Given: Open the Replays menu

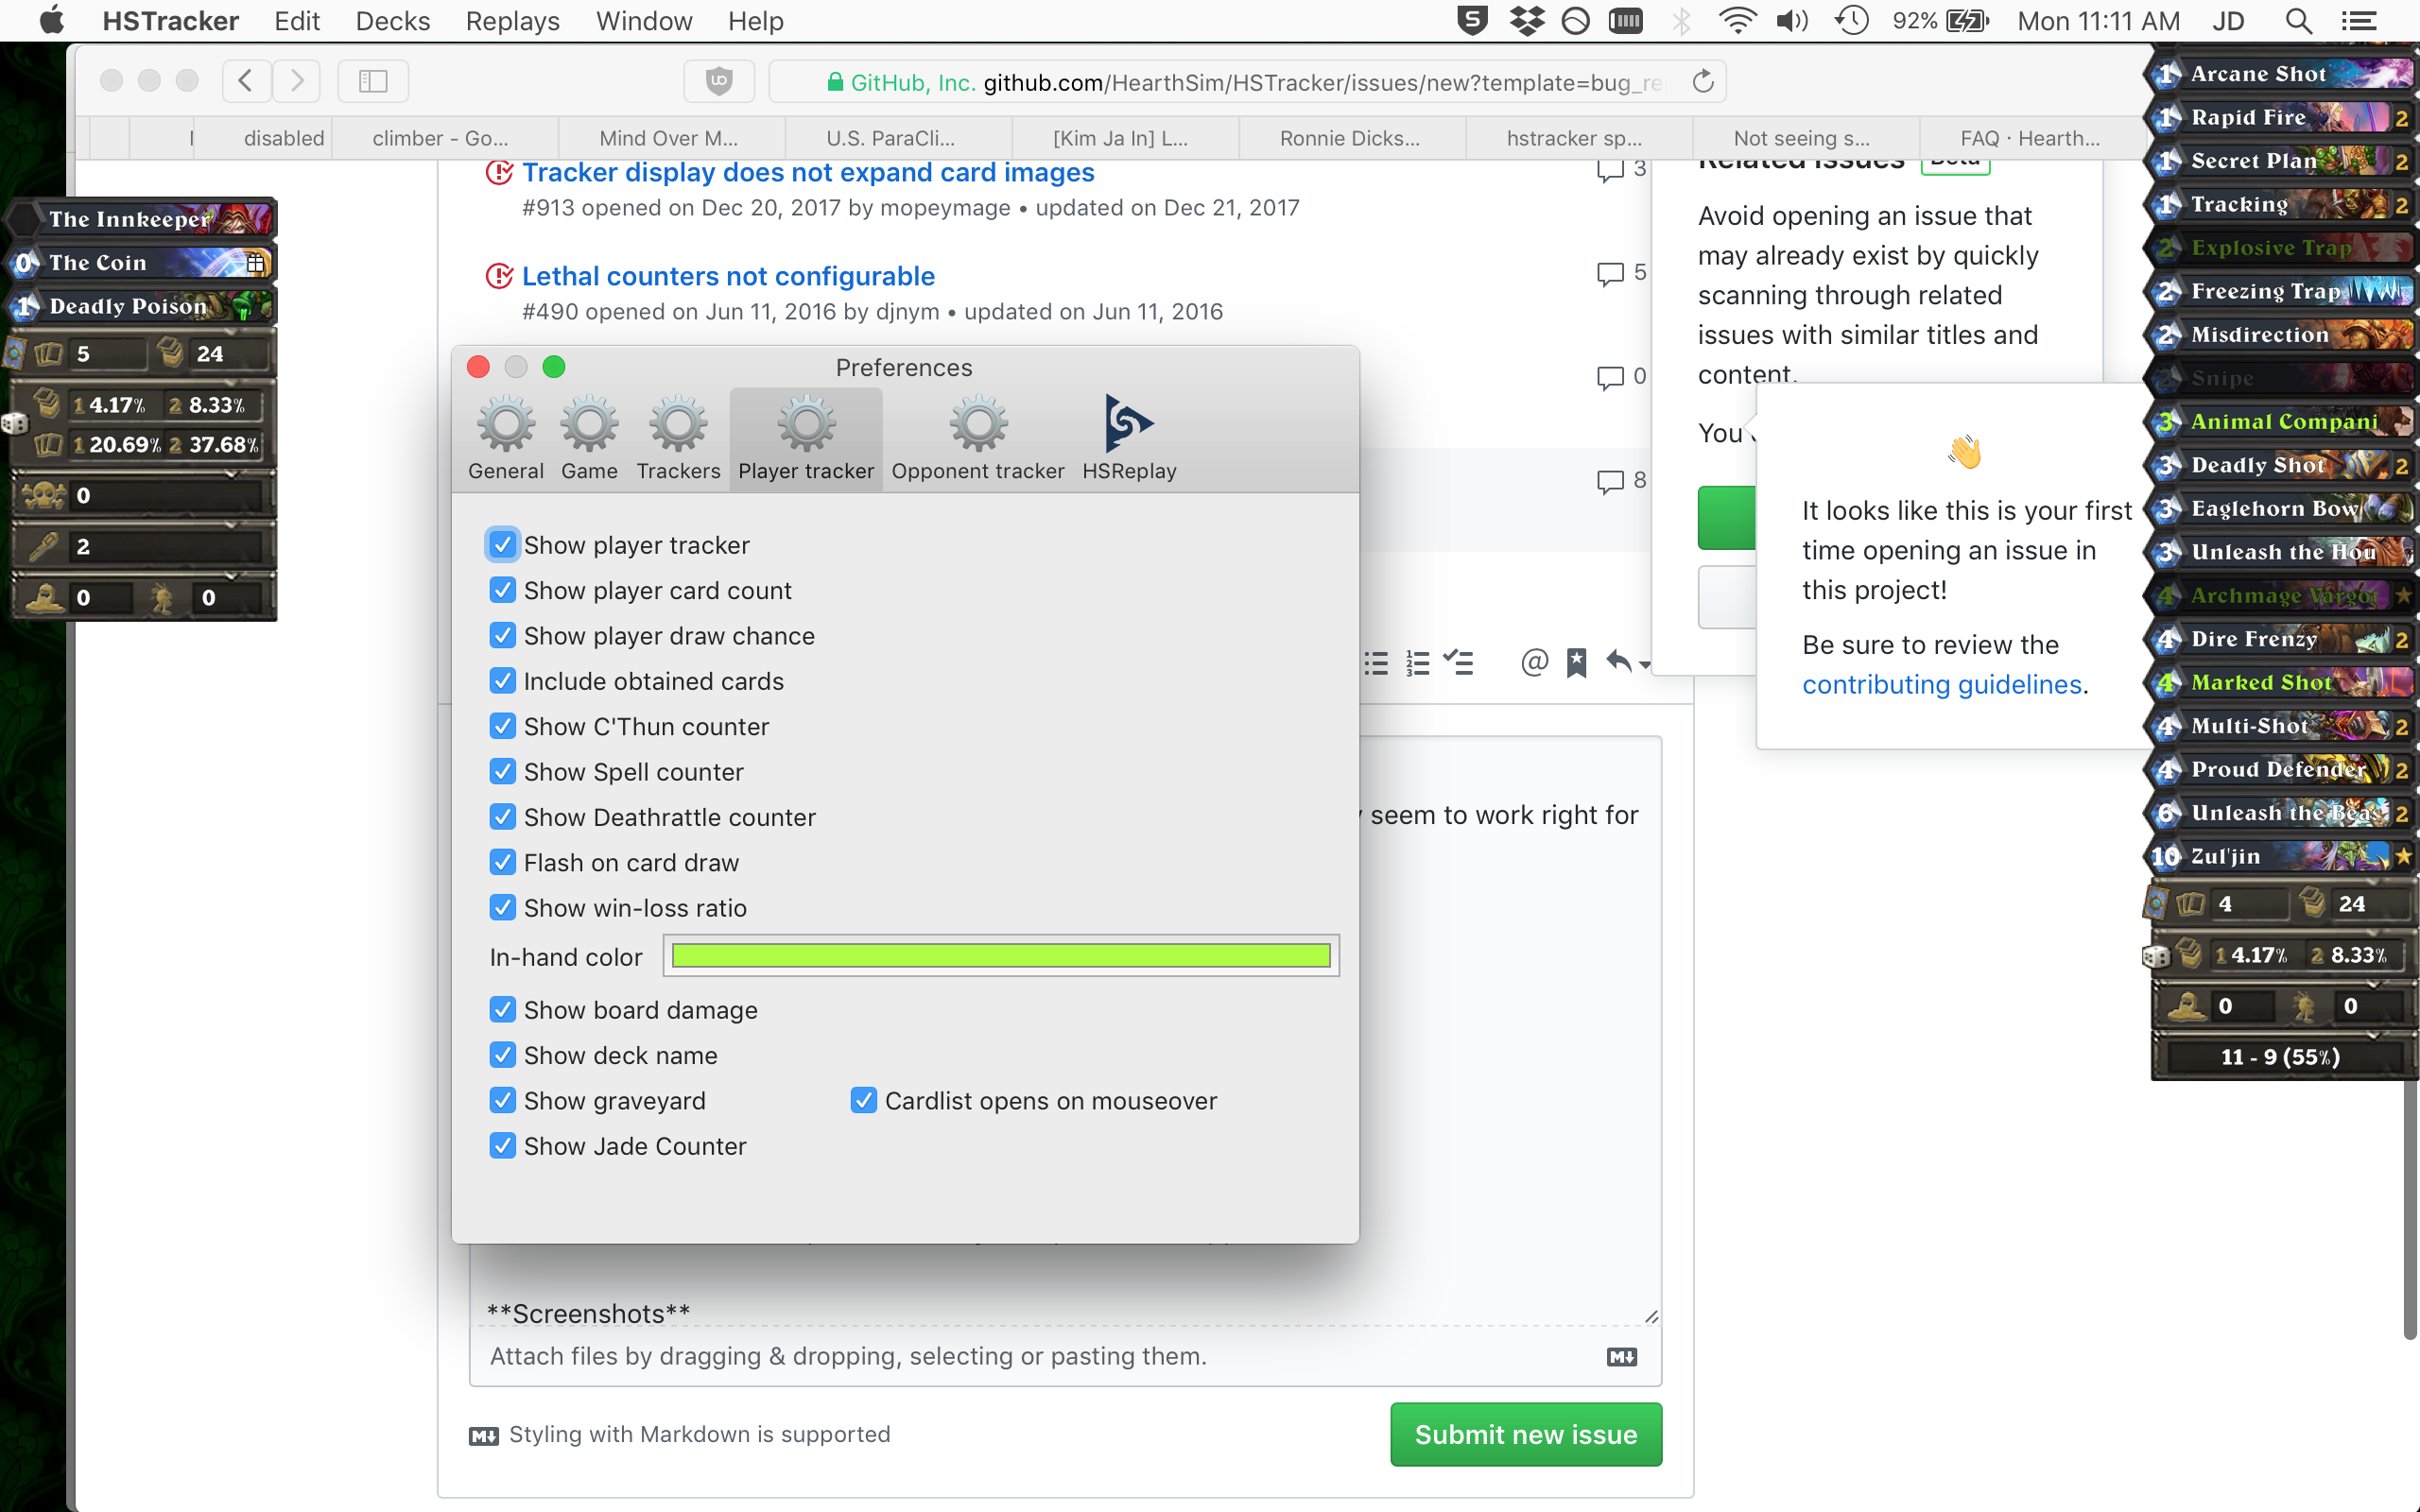Looking at the screenshot, I should click(511, 20).
